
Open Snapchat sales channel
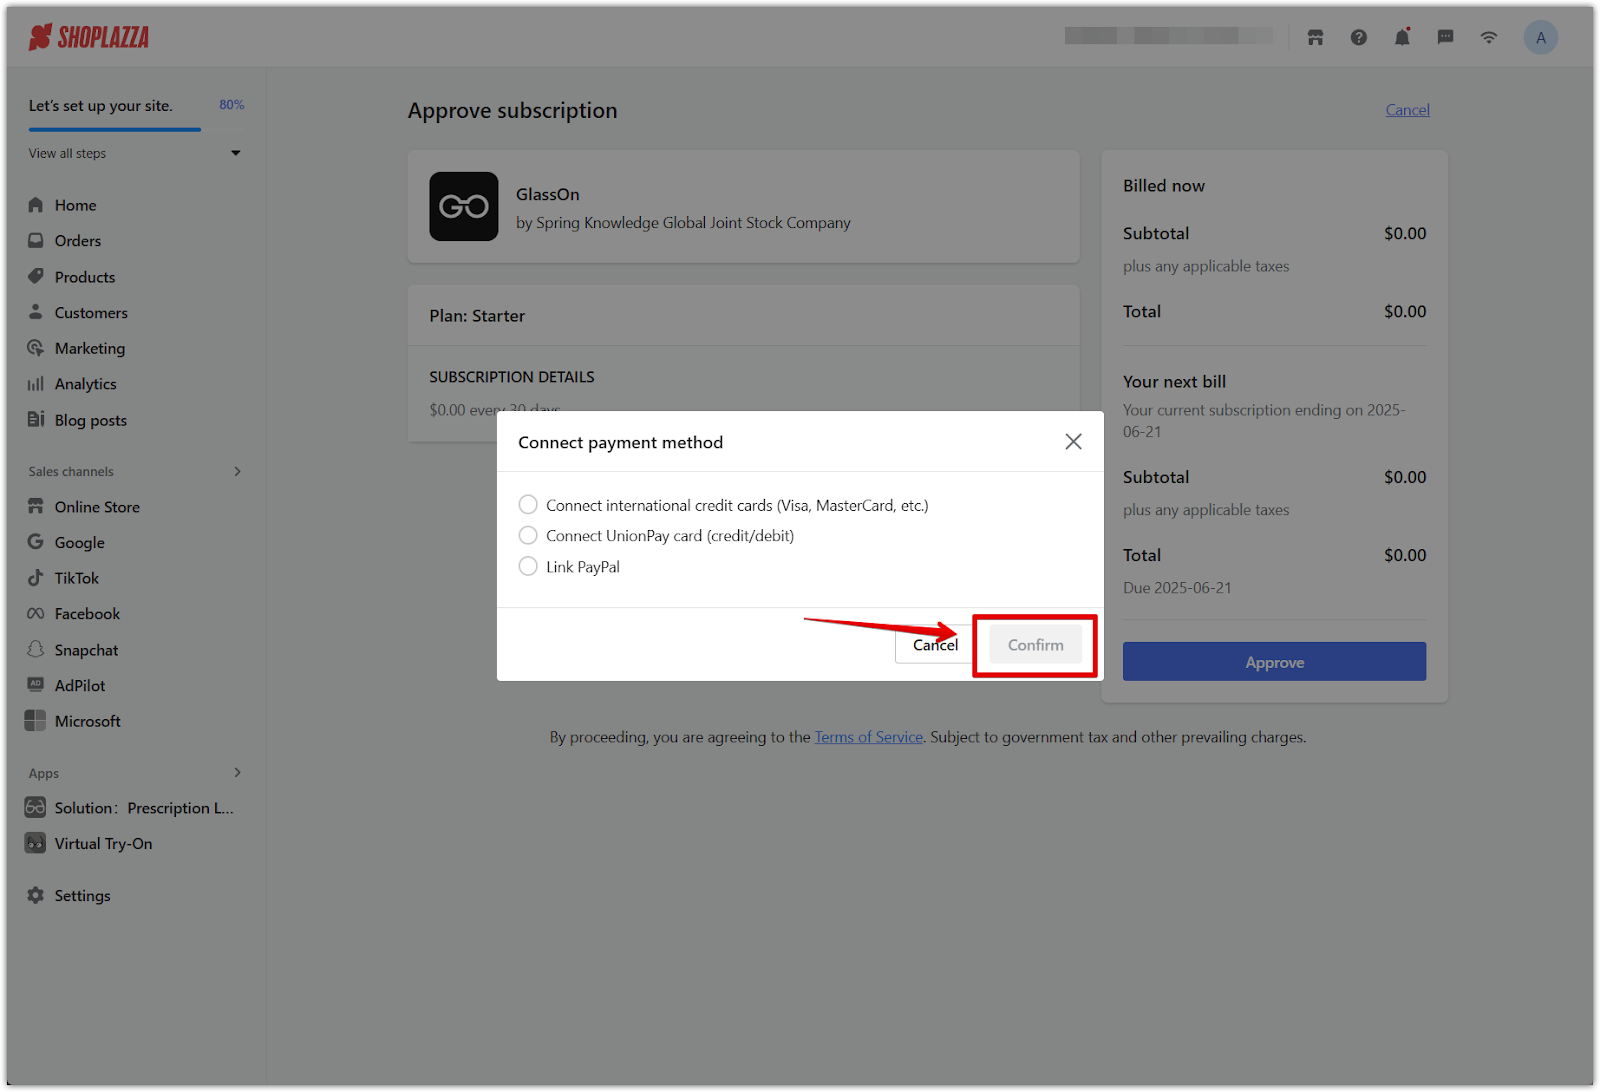[x=86, y=650]
